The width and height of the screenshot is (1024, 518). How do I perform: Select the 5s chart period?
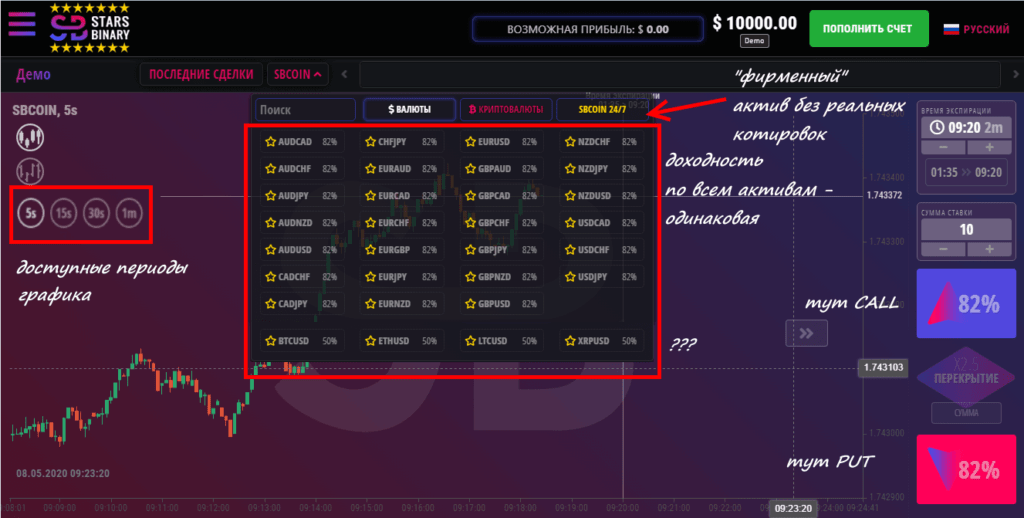coord(31,212)
